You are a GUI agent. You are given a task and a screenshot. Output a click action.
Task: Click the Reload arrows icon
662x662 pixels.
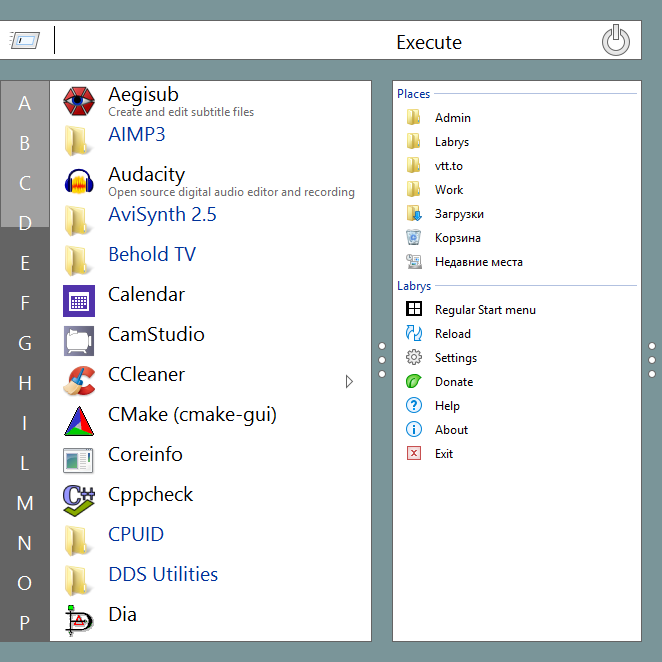(414, 334)
